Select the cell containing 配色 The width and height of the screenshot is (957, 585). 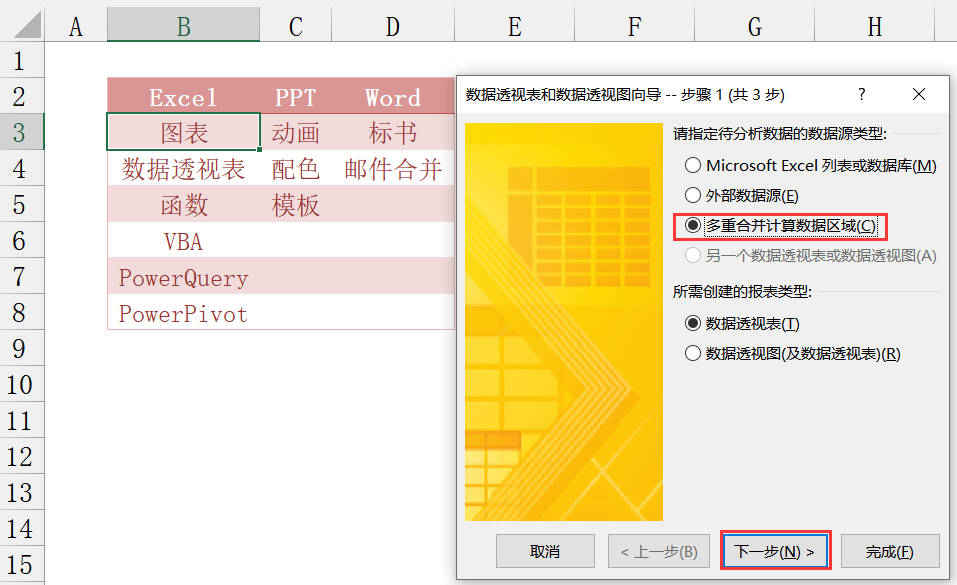click(x=295, y=168)
